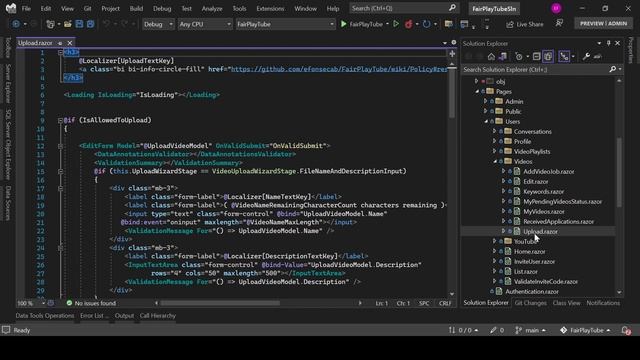Viewport: 640px width, 360px height.
Task: Toggle Sync with Active Document button
Action: click(564, 56)
